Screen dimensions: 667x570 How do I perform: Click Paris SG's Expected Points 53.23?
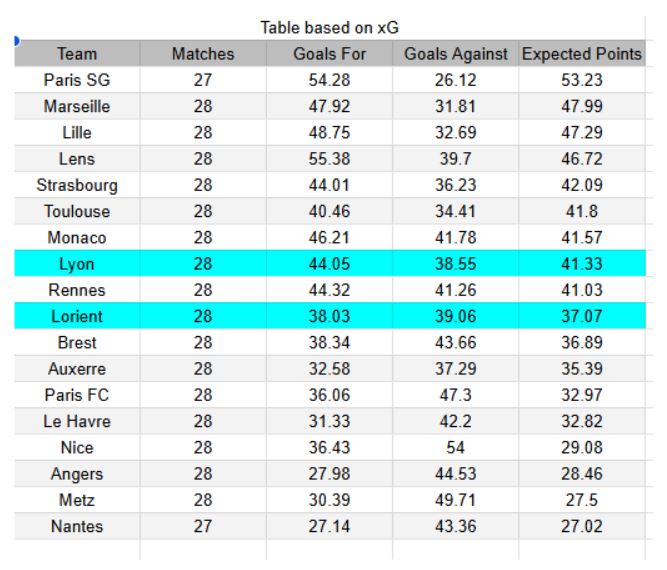[581, 80]
